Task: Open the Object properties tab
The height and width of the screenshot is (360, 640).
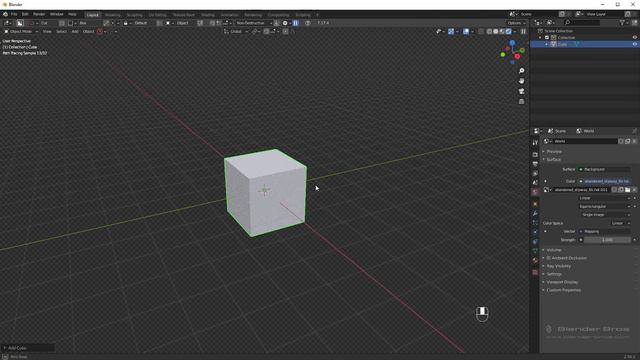Action: point(535,204)
